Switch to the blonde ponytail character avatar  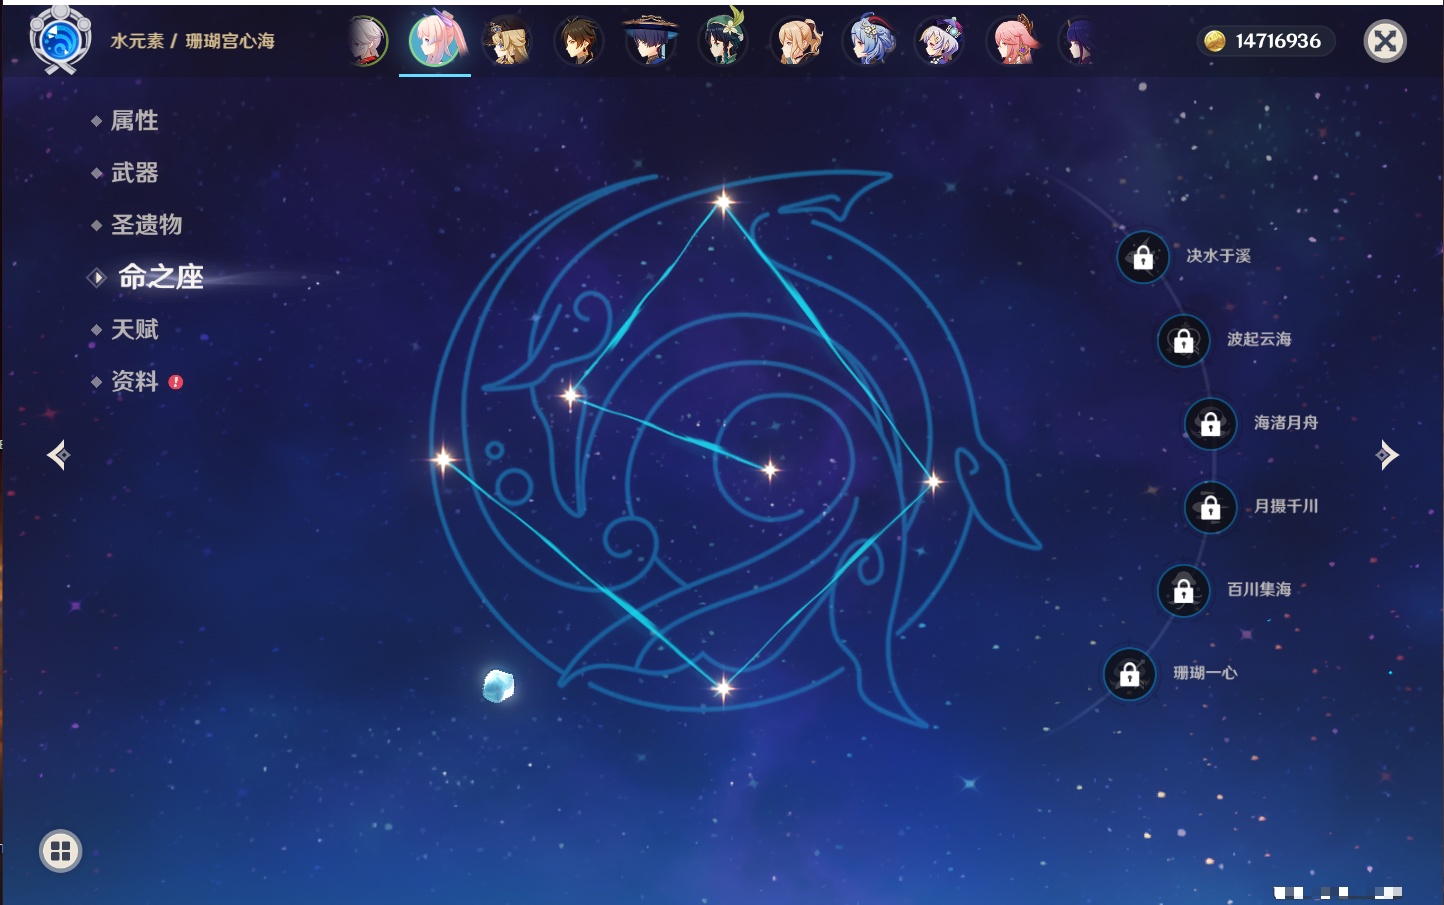point(797,41)
